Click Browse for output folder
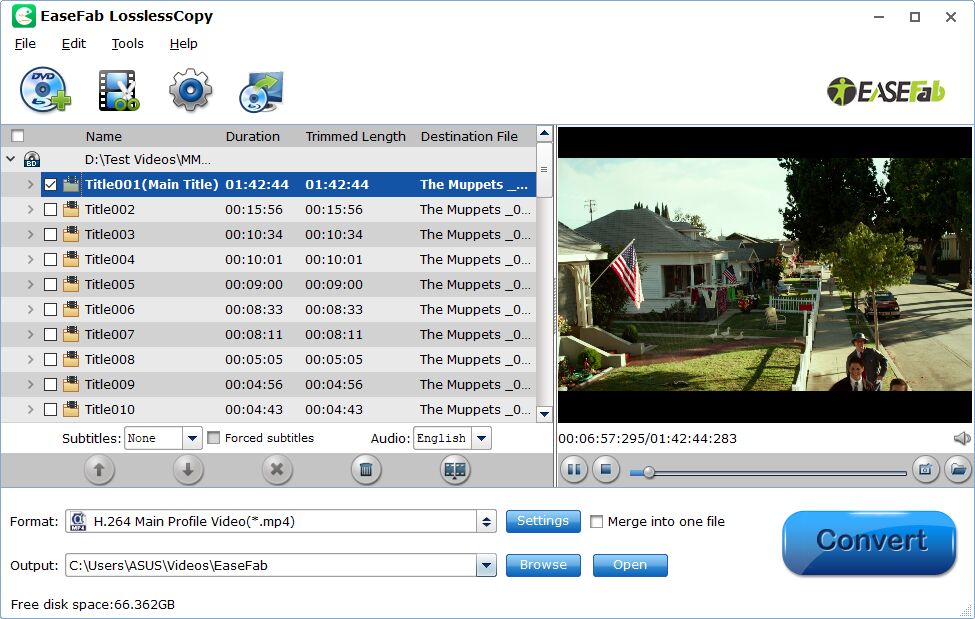Image resolution: width=975 pixels, height=619 pixels. pos(543,565)
